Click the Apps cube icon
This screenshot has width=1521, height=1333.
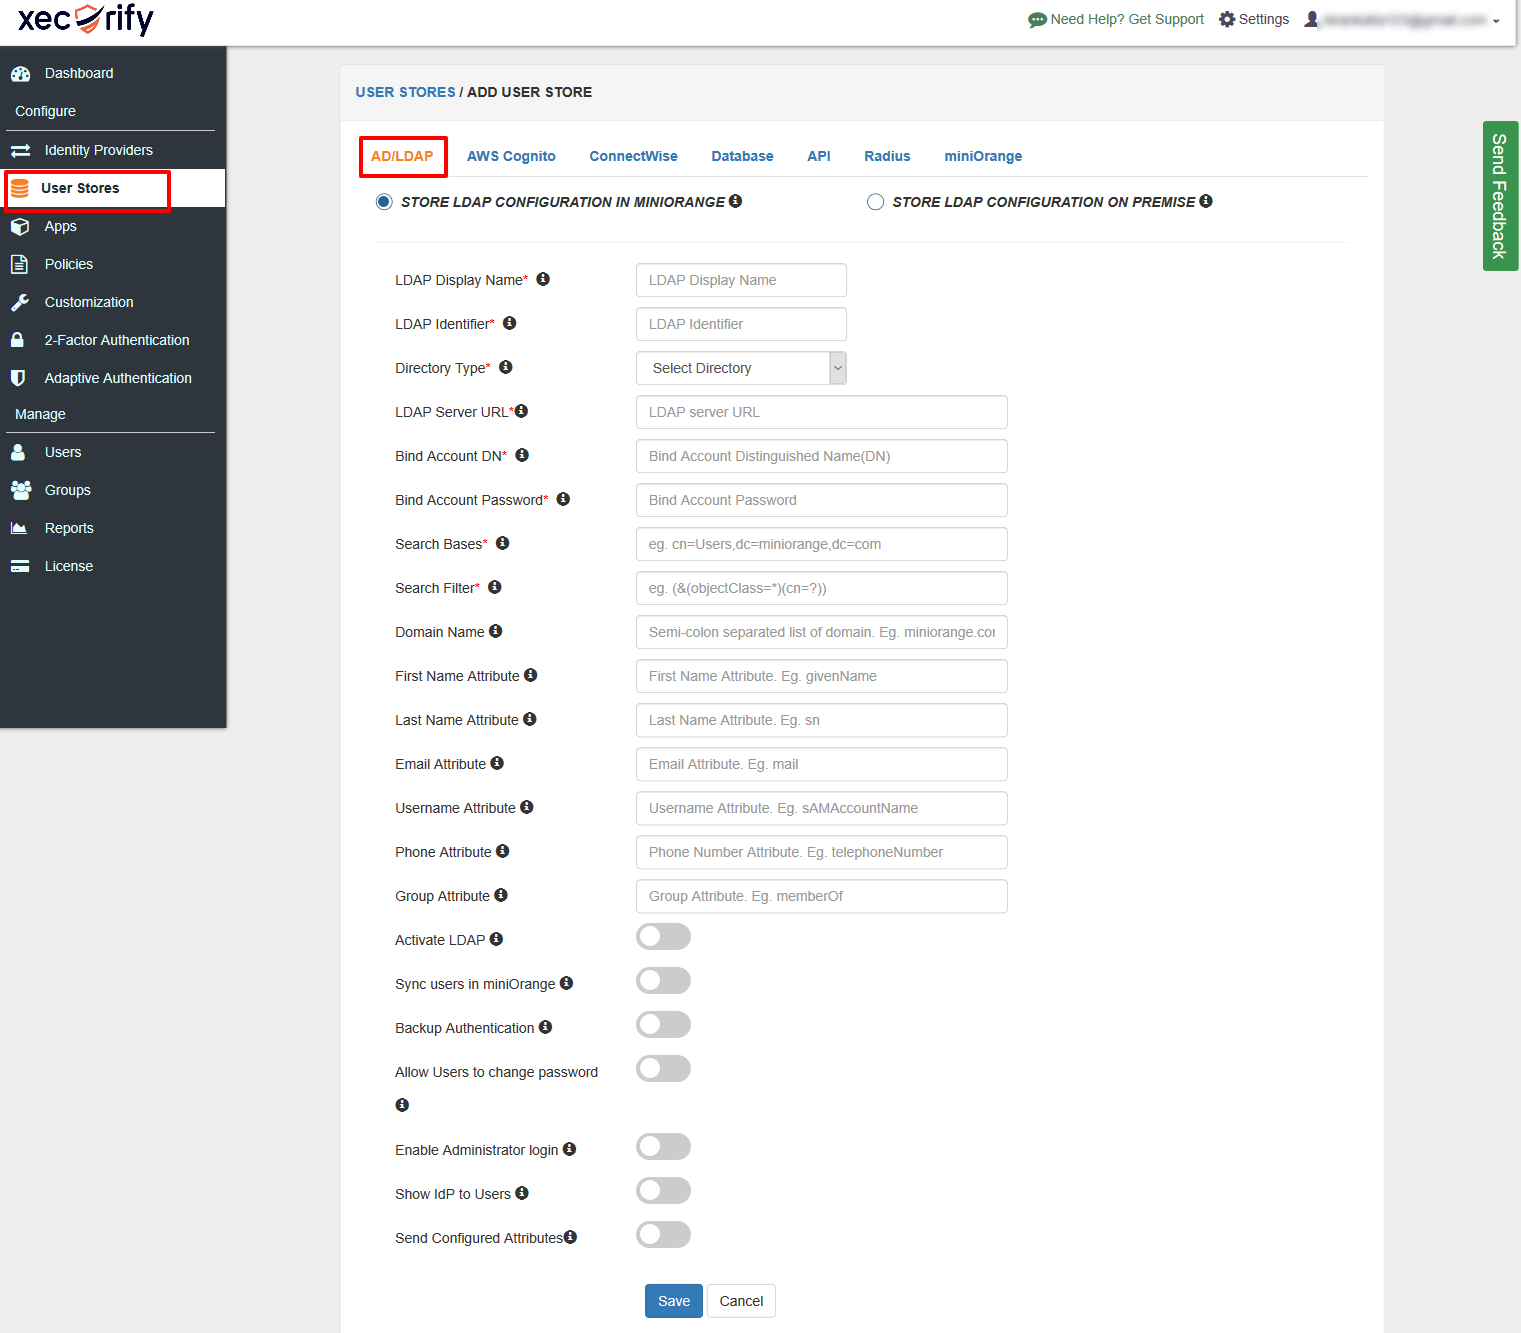pos(20,226)
